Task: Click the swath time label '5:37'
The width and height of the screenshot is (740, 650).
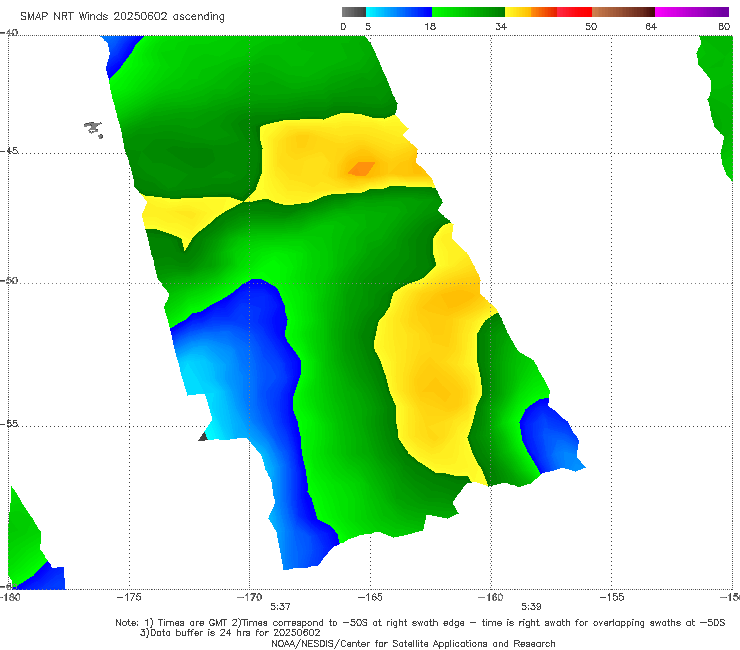Action: tap(280, 607)
